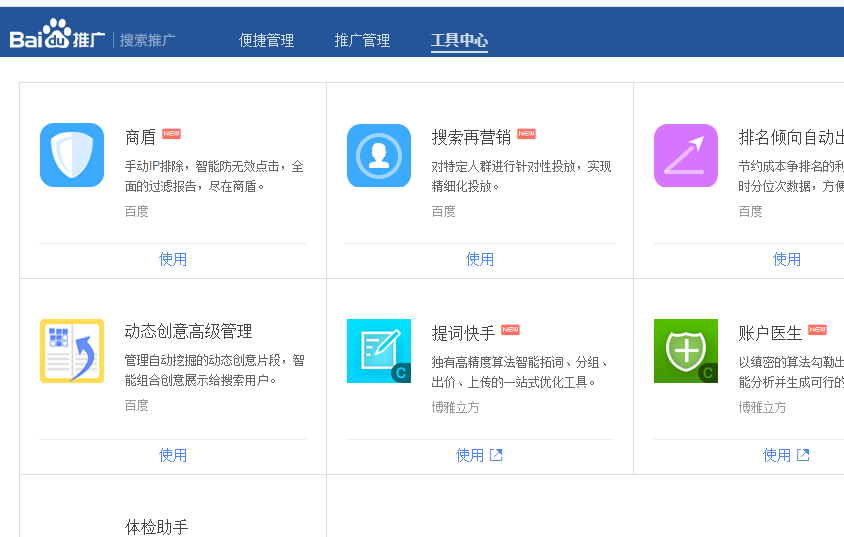The image size is (844, 537).
Task: Click the 手动IP排除 description text
Action: tap(214, 176)
